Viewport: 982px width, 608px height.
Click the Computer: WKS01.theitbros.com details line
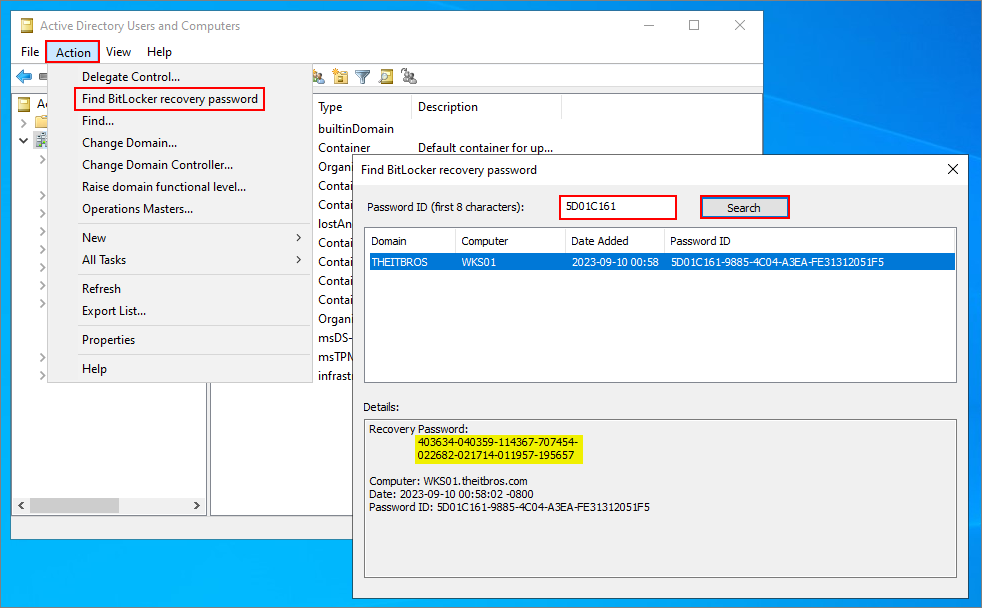click(x=448, y=481)
